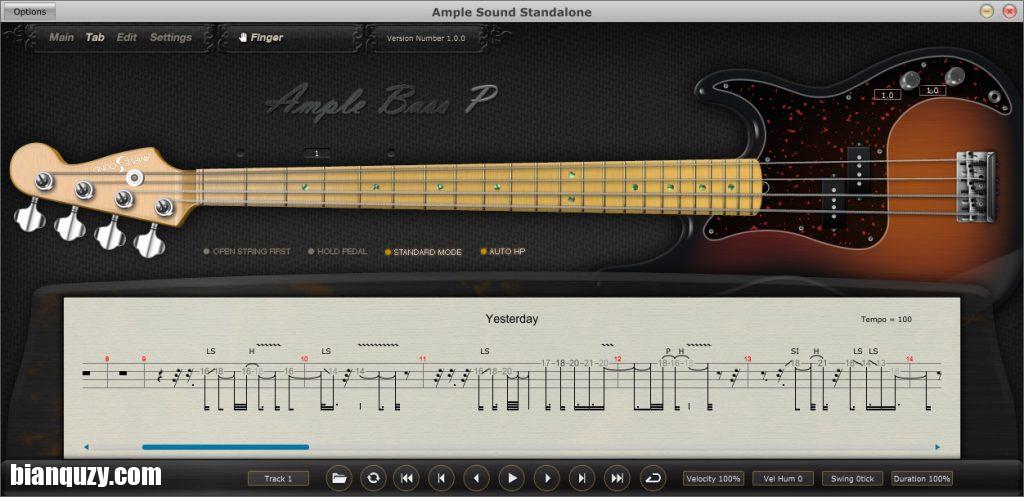Click the Version Number 1.0.0 label
The height and width of the screenshot is (497, 1024).
pos(426,39)
